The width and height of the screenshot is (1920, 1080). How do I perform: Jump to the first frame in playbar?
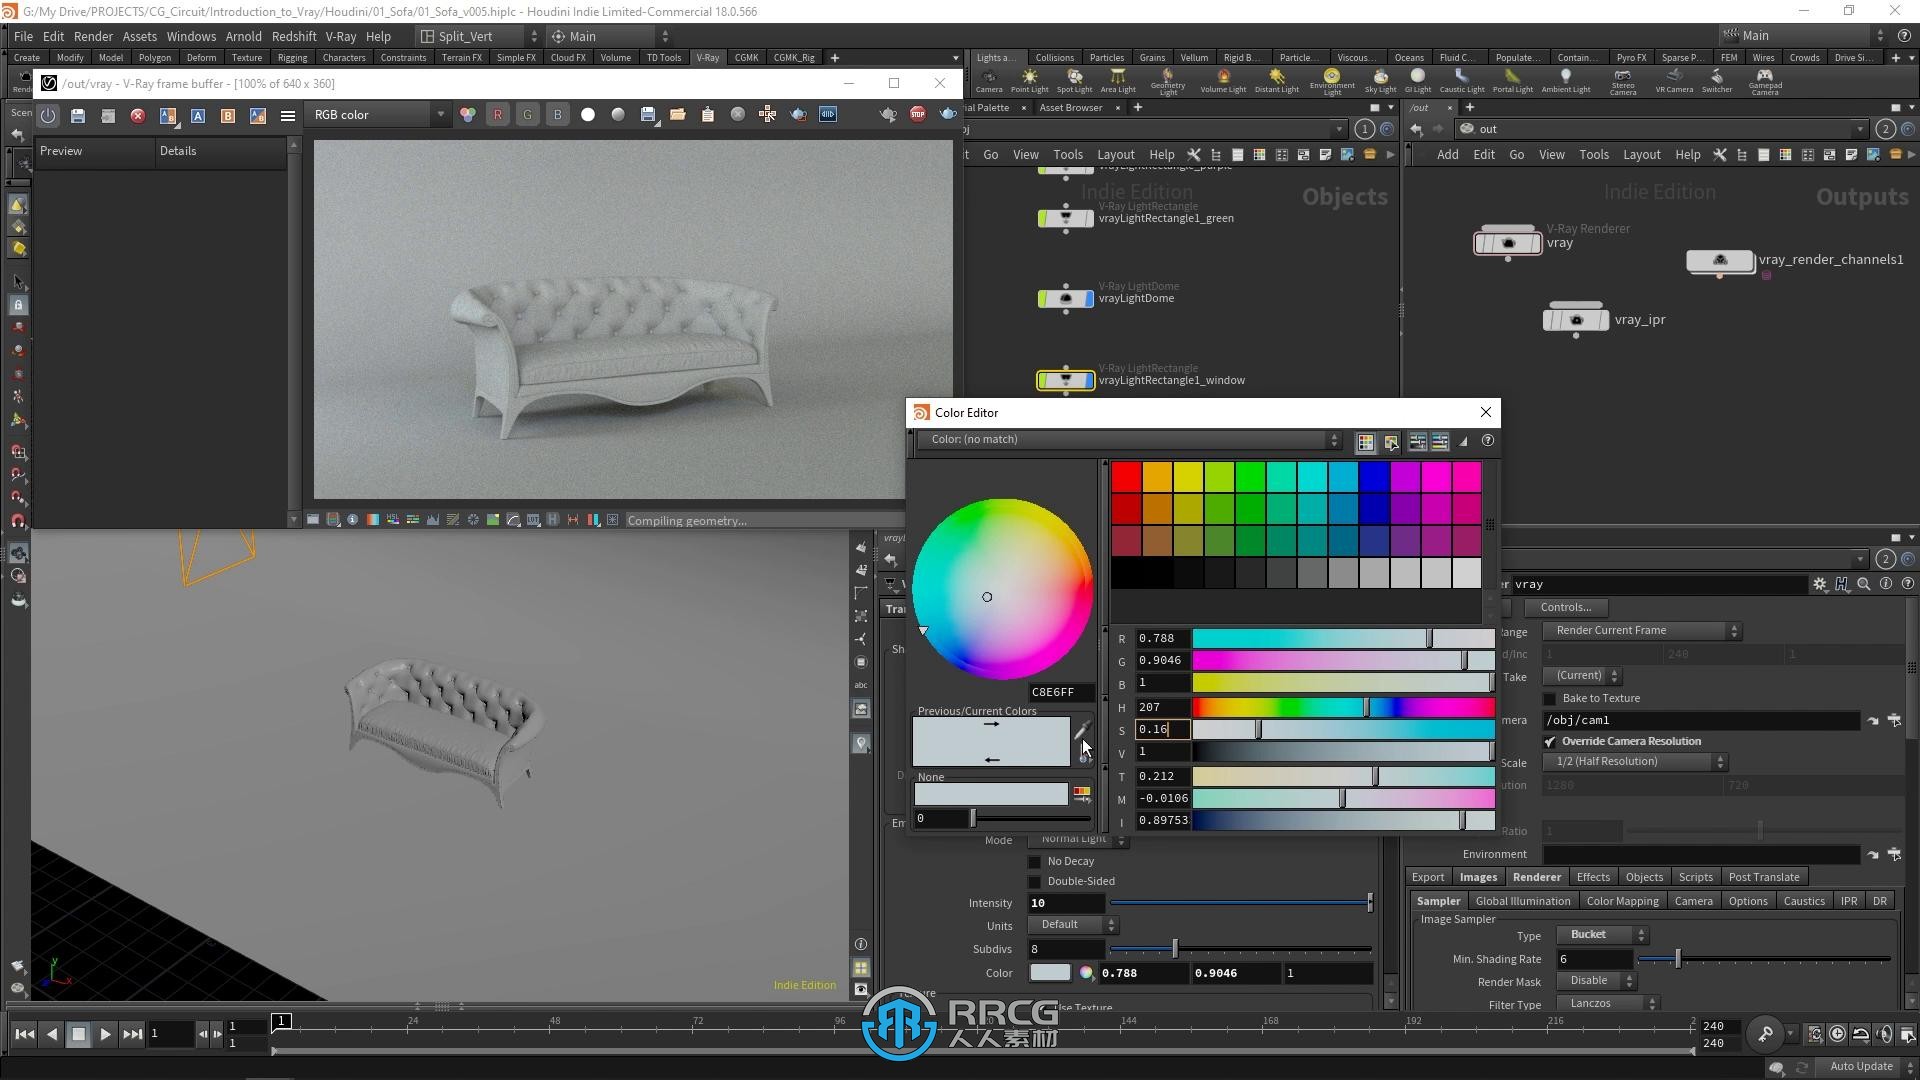pyautogui.click(x=25, y=1034)
